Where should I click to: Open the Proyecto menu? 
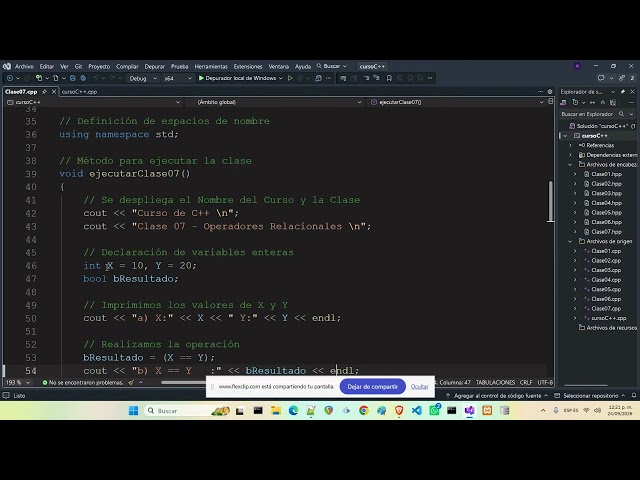pos(99,66)
